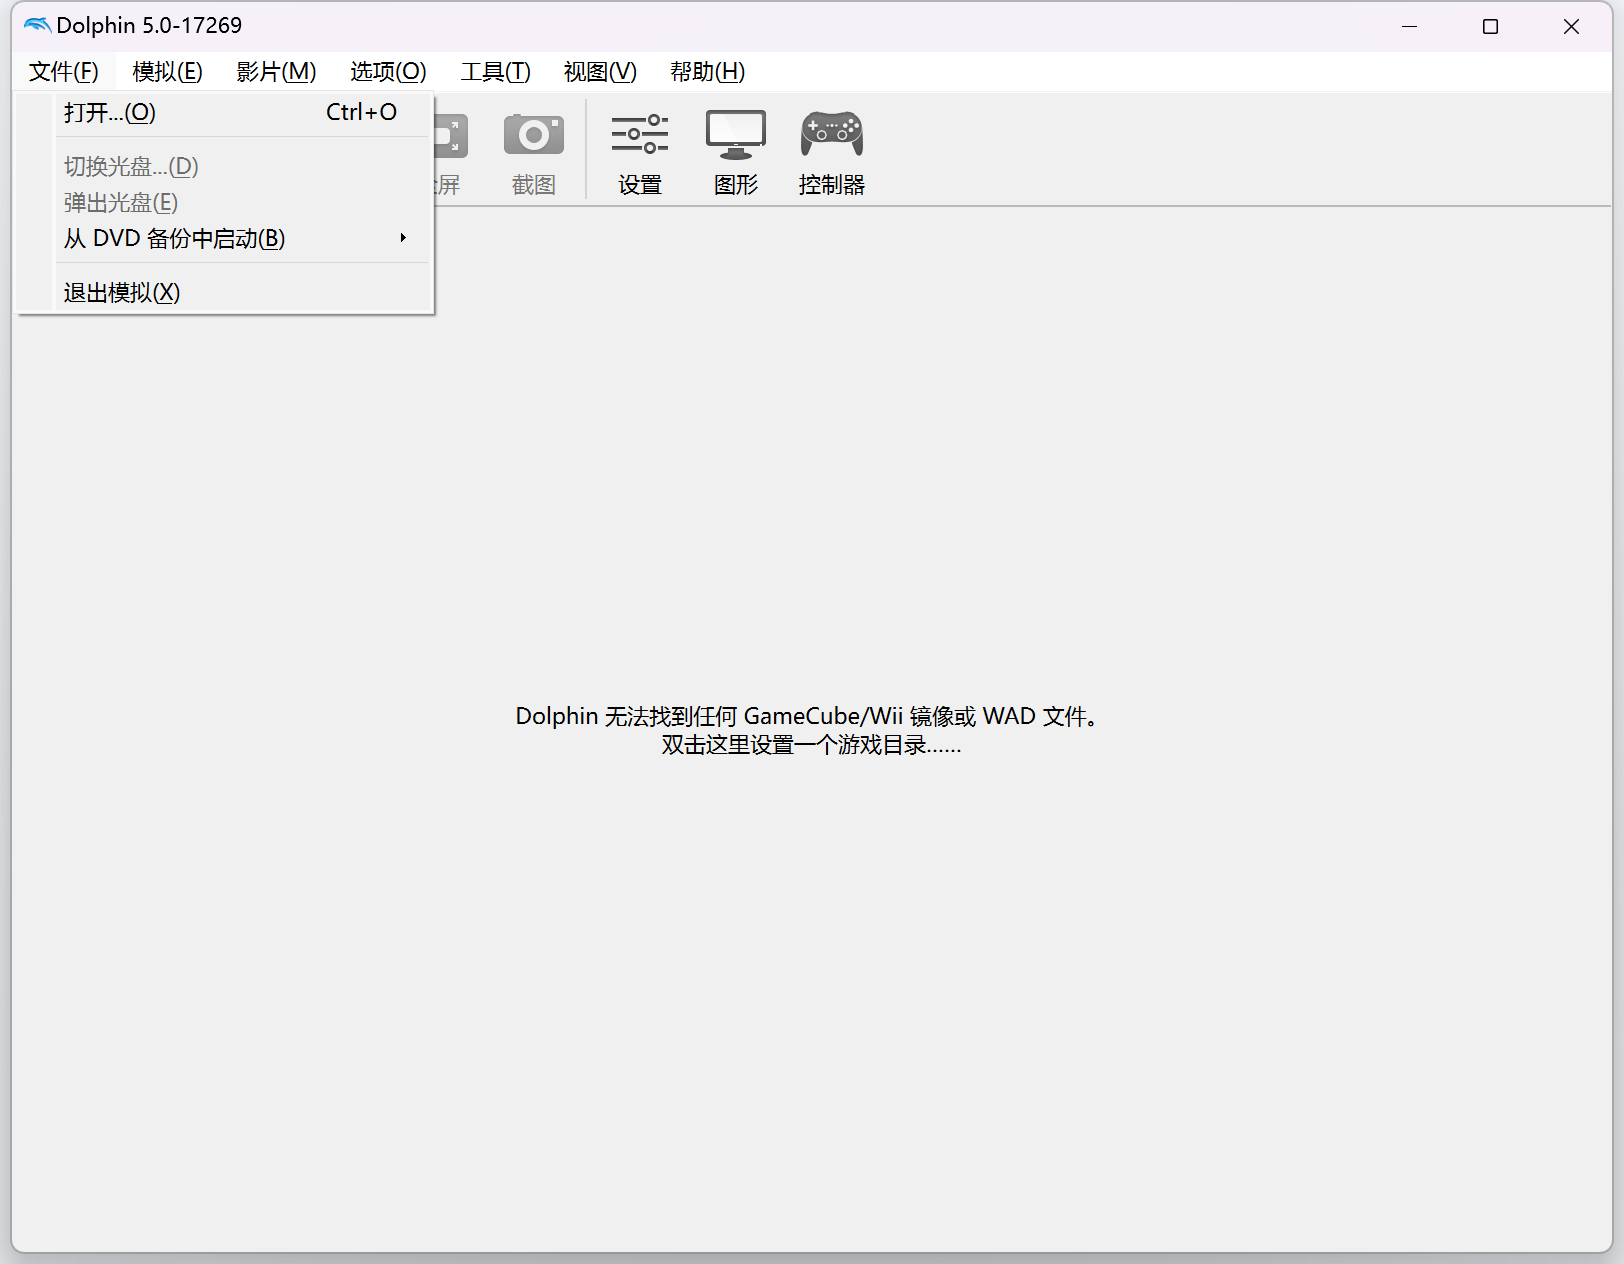Viewport: 1624px width, 1264px height.
Task: Choose 退出模拟(X) to quit
Action: pos(226,293)
